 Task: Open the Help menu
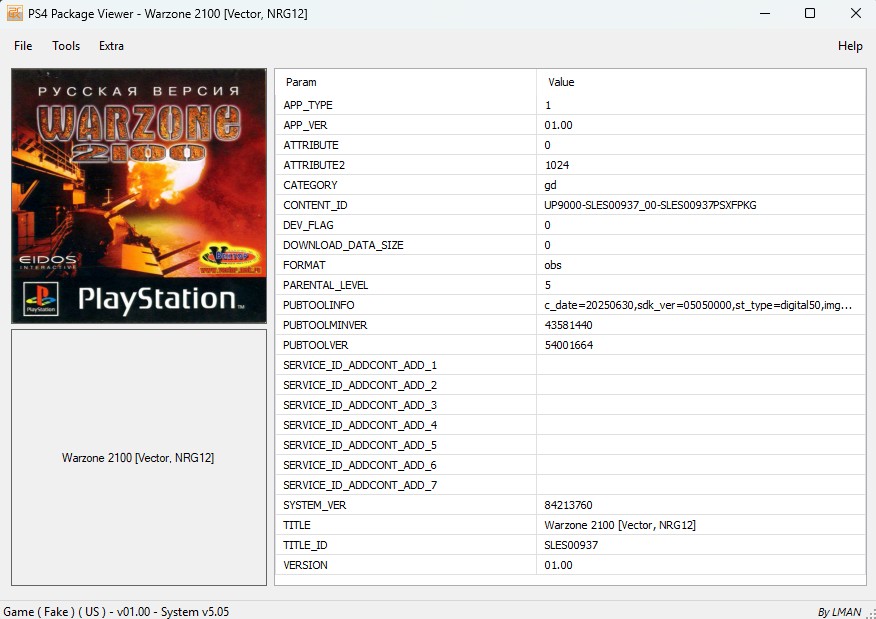point(850,46)
